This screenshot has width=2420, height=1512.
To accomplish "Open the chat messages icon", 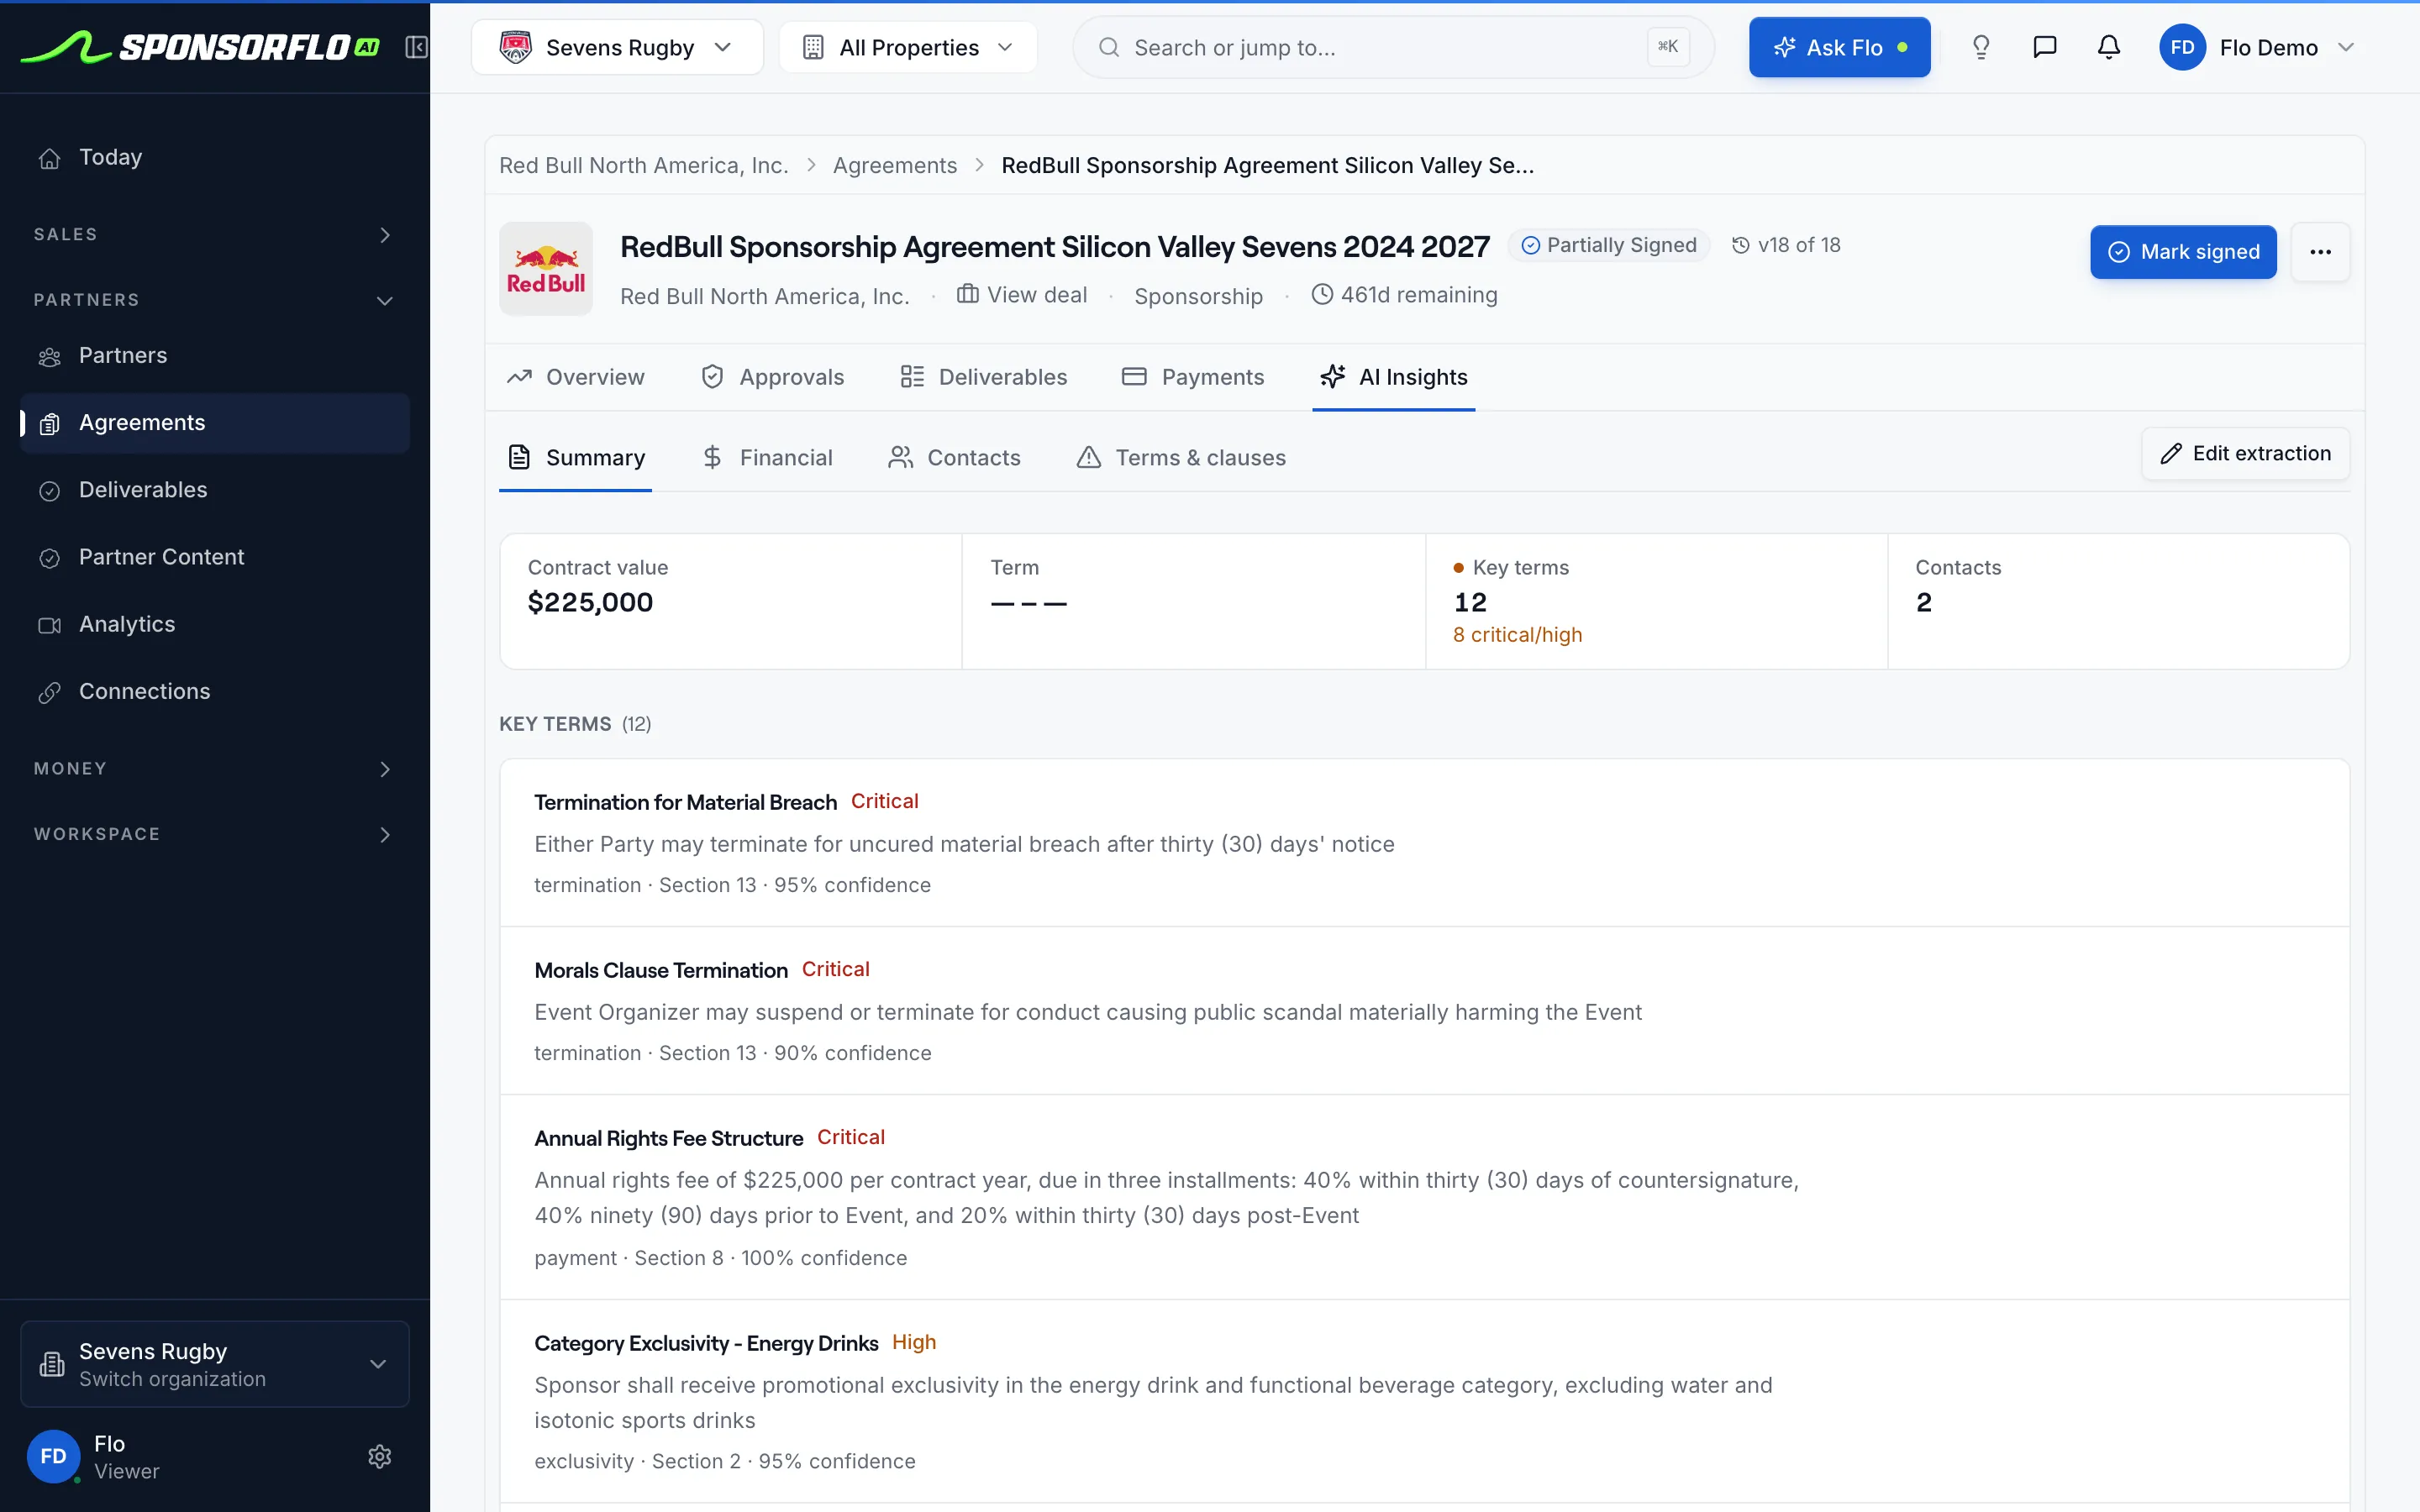I will coord(2045,47).
